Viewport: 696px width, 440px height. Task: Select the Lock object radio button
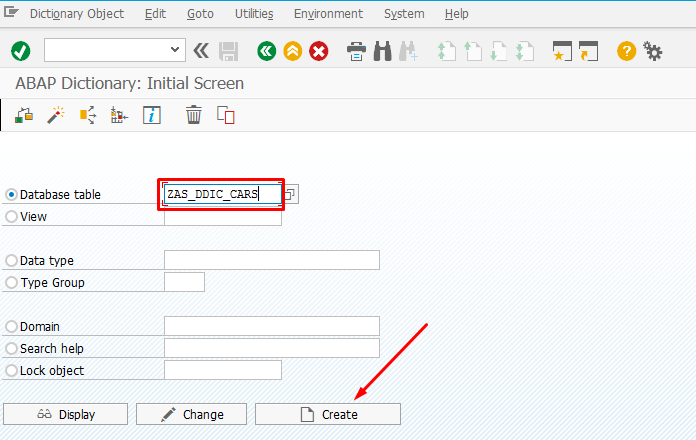coord(12,370)
